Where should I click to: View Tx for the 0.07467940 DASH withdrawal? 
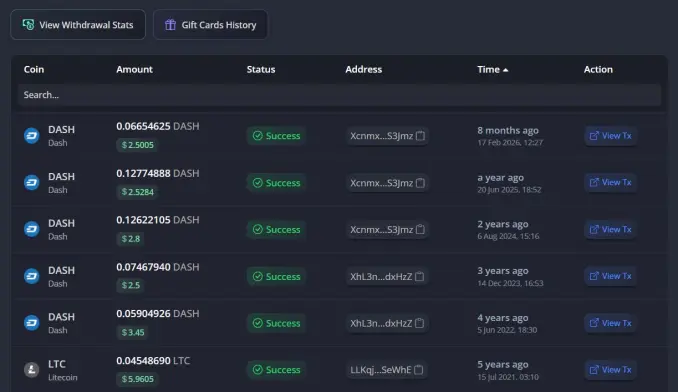[x=611, y=276]
